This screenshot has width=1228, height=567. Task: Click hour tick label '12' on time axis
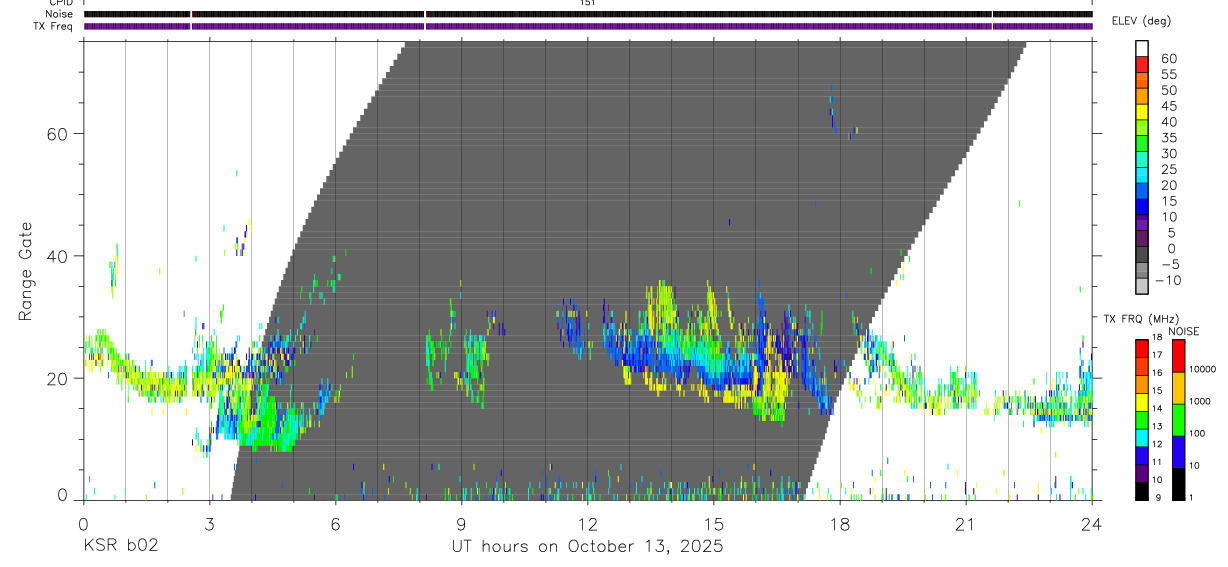click(587, 523)
